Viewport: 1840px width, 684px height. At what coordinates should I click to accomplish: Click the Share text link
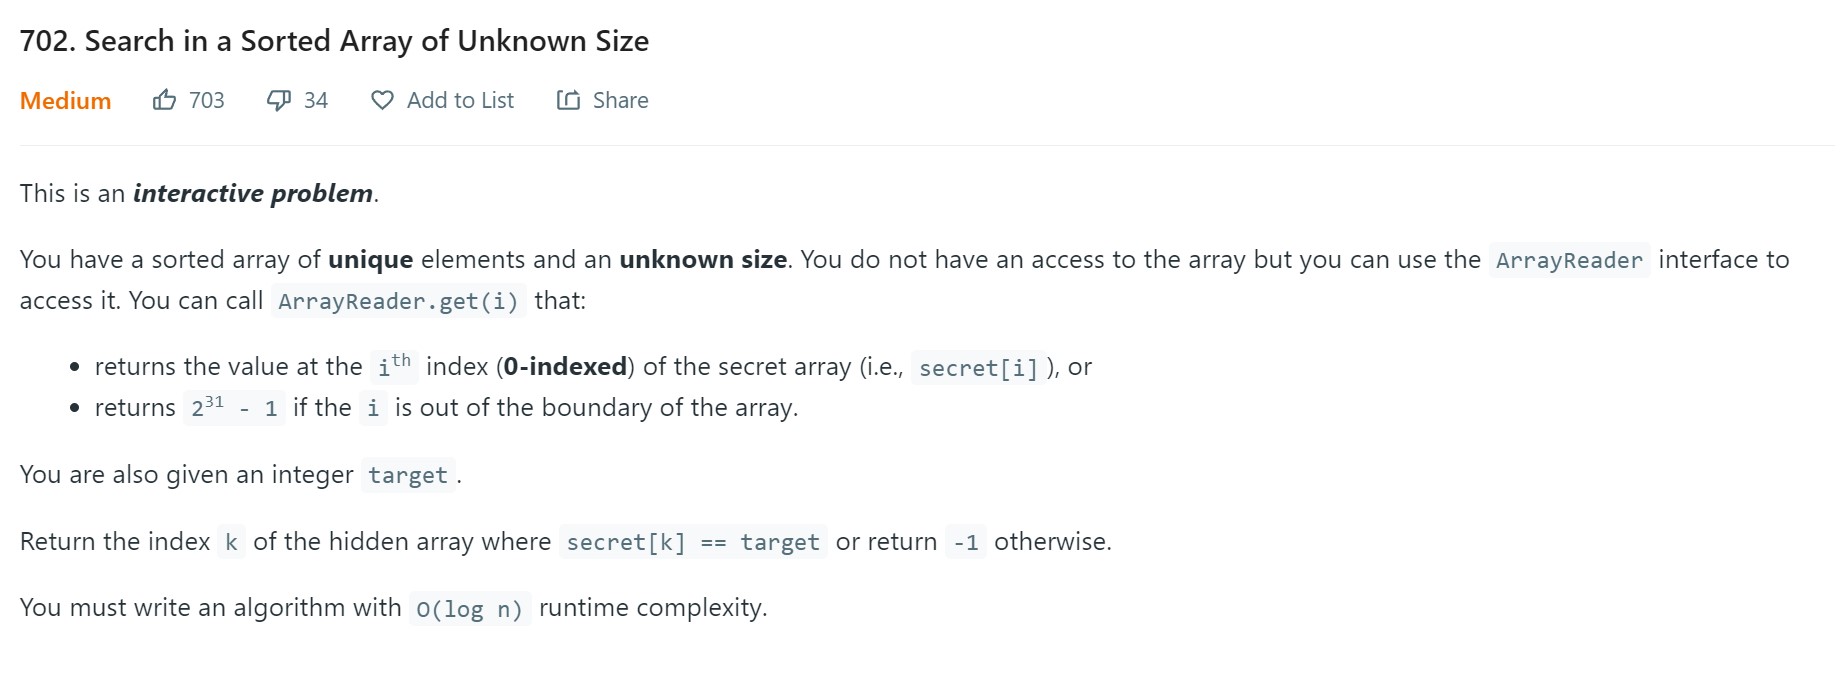pos(620,100)
